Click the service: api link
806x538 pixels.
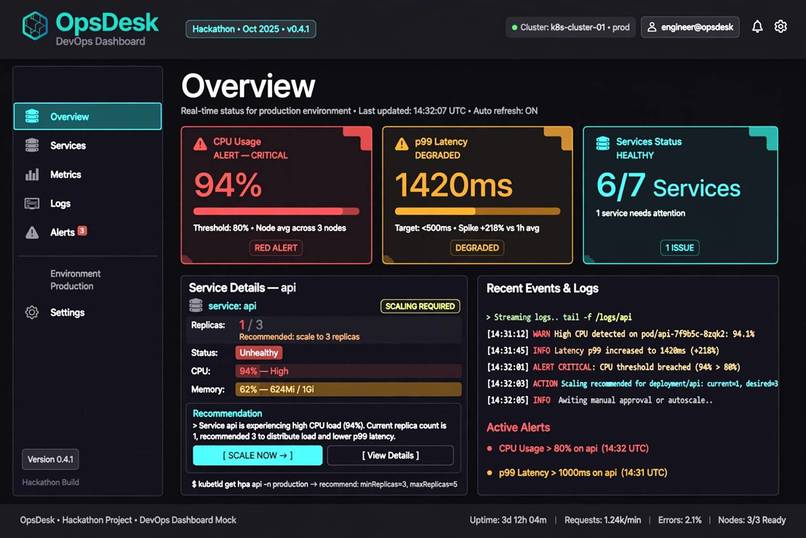[x=232, y=306]
